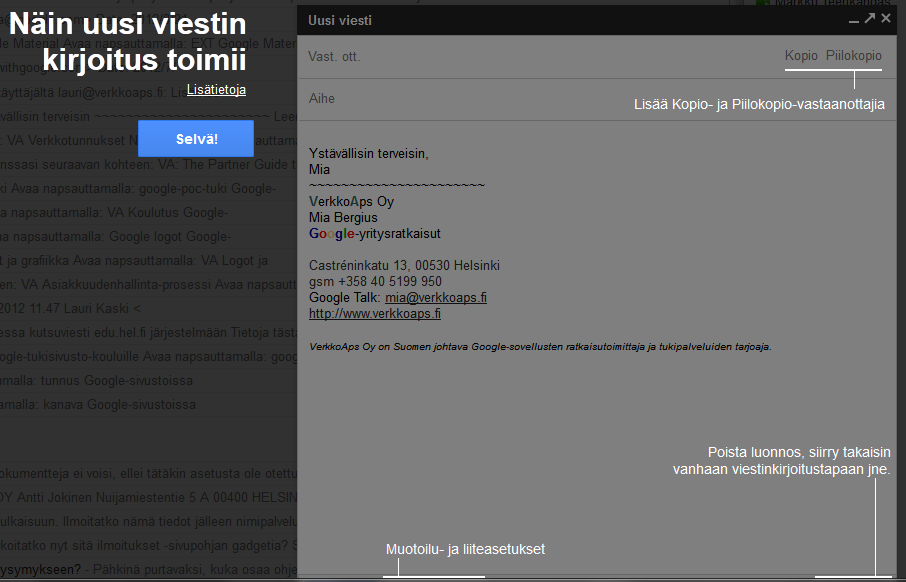Viewport: 906px width, 582px height.
Task: Open the VA Koulutus Google- message row
Action: click(120, 213)
